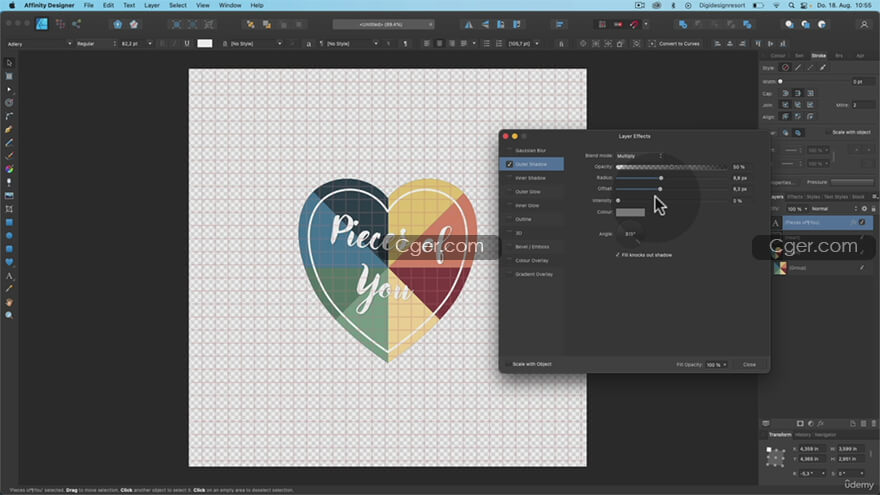Select the Move tool in the left toolbar
The height and width of the screenshot is (495, 880).
click(9, 63)
